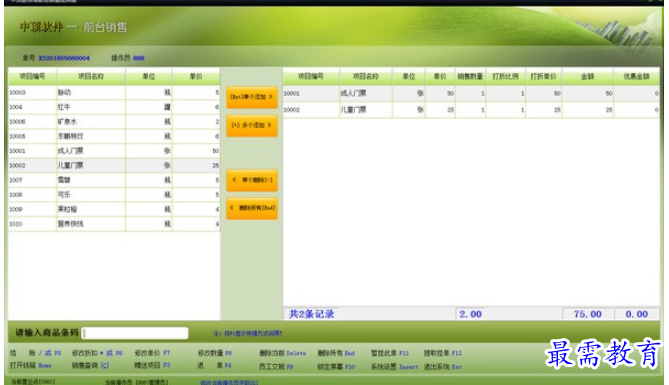Click the 修改数量 F8 shortcut
The width and height of the screenshot is (669, 385).
[x=215, y=353]
